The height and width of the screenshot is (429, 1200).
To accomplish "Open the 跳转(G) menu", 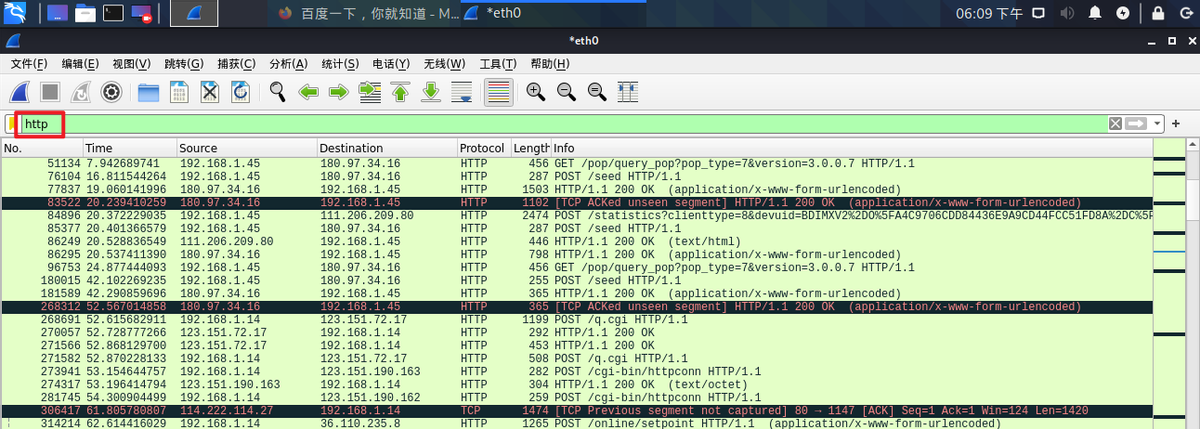I will pyautogui.click(x=184, y=63).
